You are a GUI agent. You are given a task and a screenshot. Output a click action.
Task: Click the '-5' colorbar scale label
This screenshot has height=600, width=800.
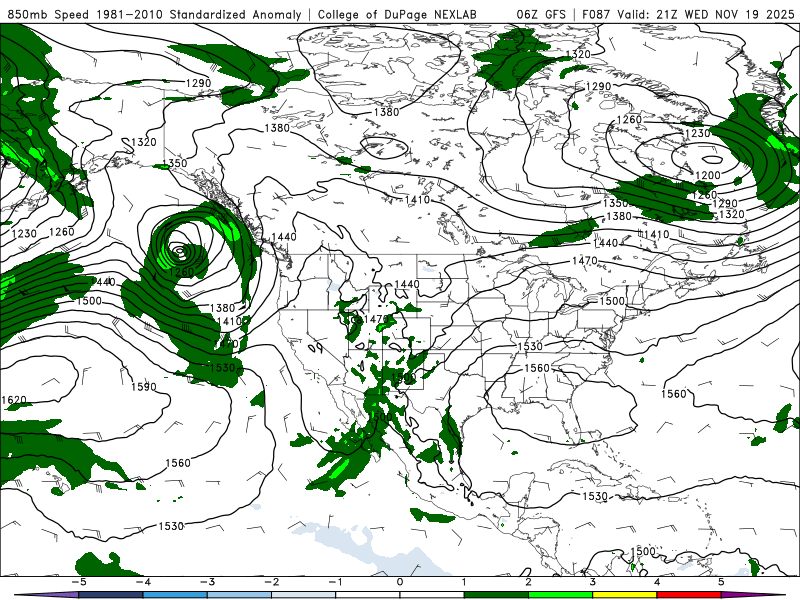tap(78, 582)
